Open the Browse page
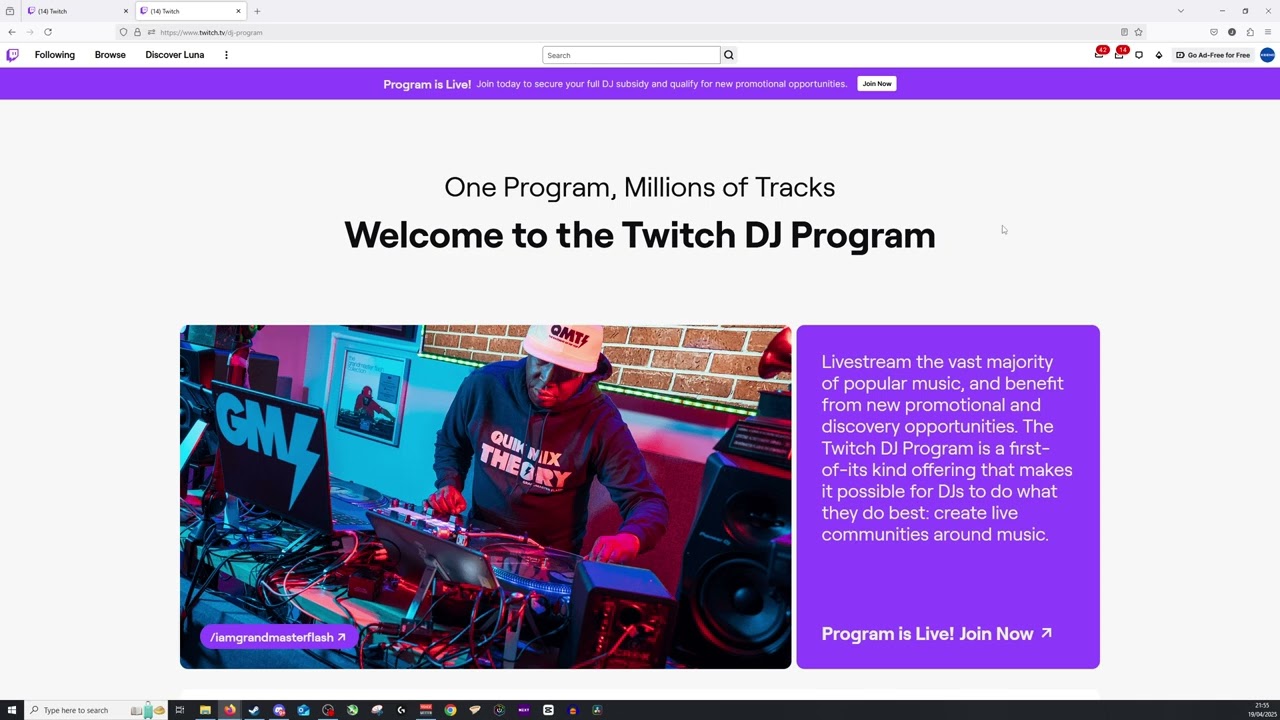The height and width of the screenshot is (720, 1280). [110, 55]
